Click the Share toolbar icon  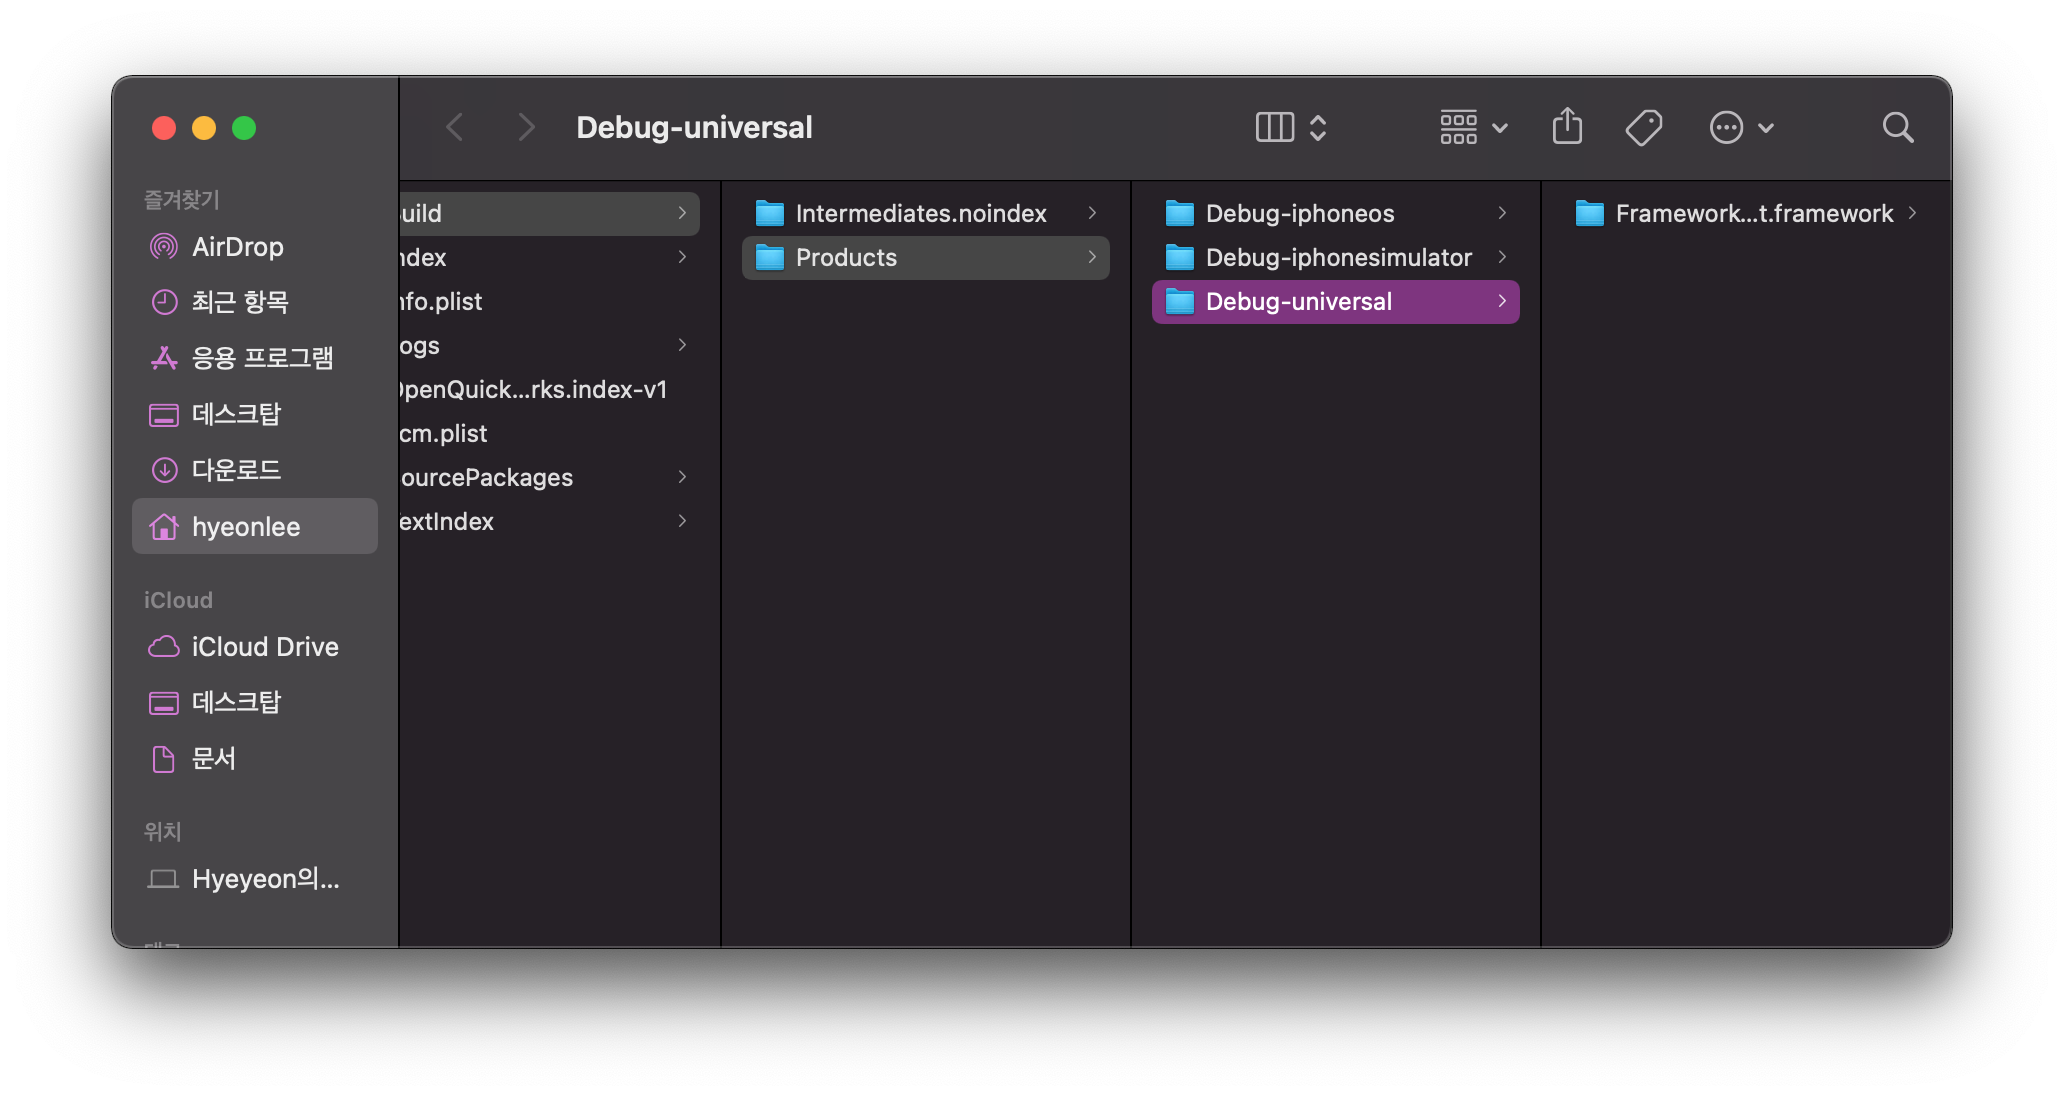[1567, 127]
